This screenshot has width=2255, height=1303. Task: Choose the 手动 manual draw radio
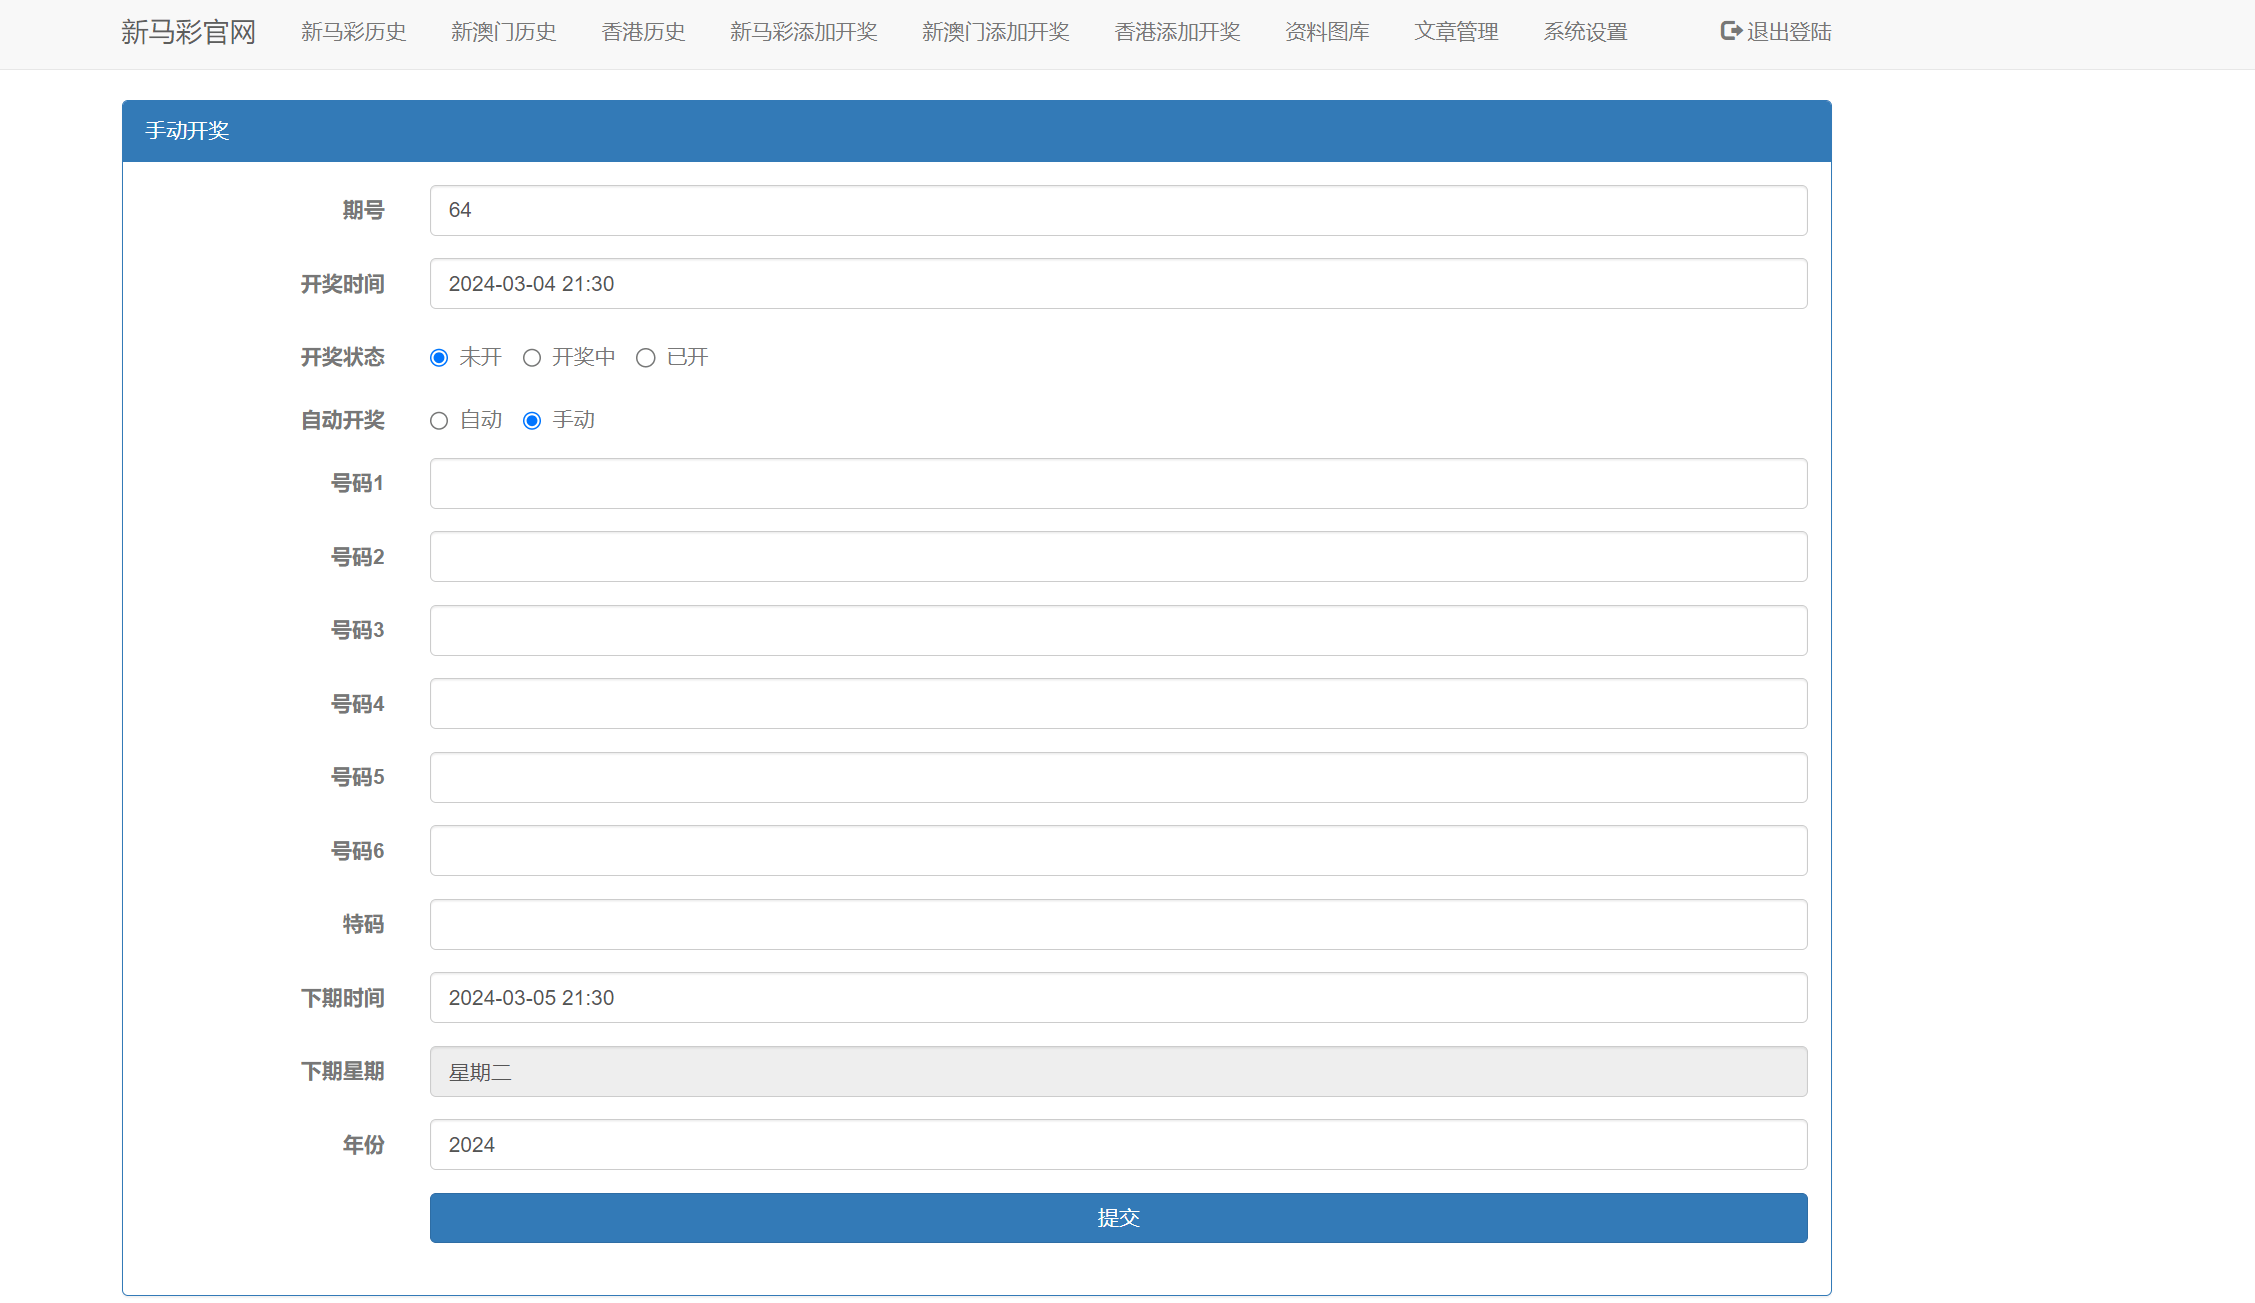point(532,421)
